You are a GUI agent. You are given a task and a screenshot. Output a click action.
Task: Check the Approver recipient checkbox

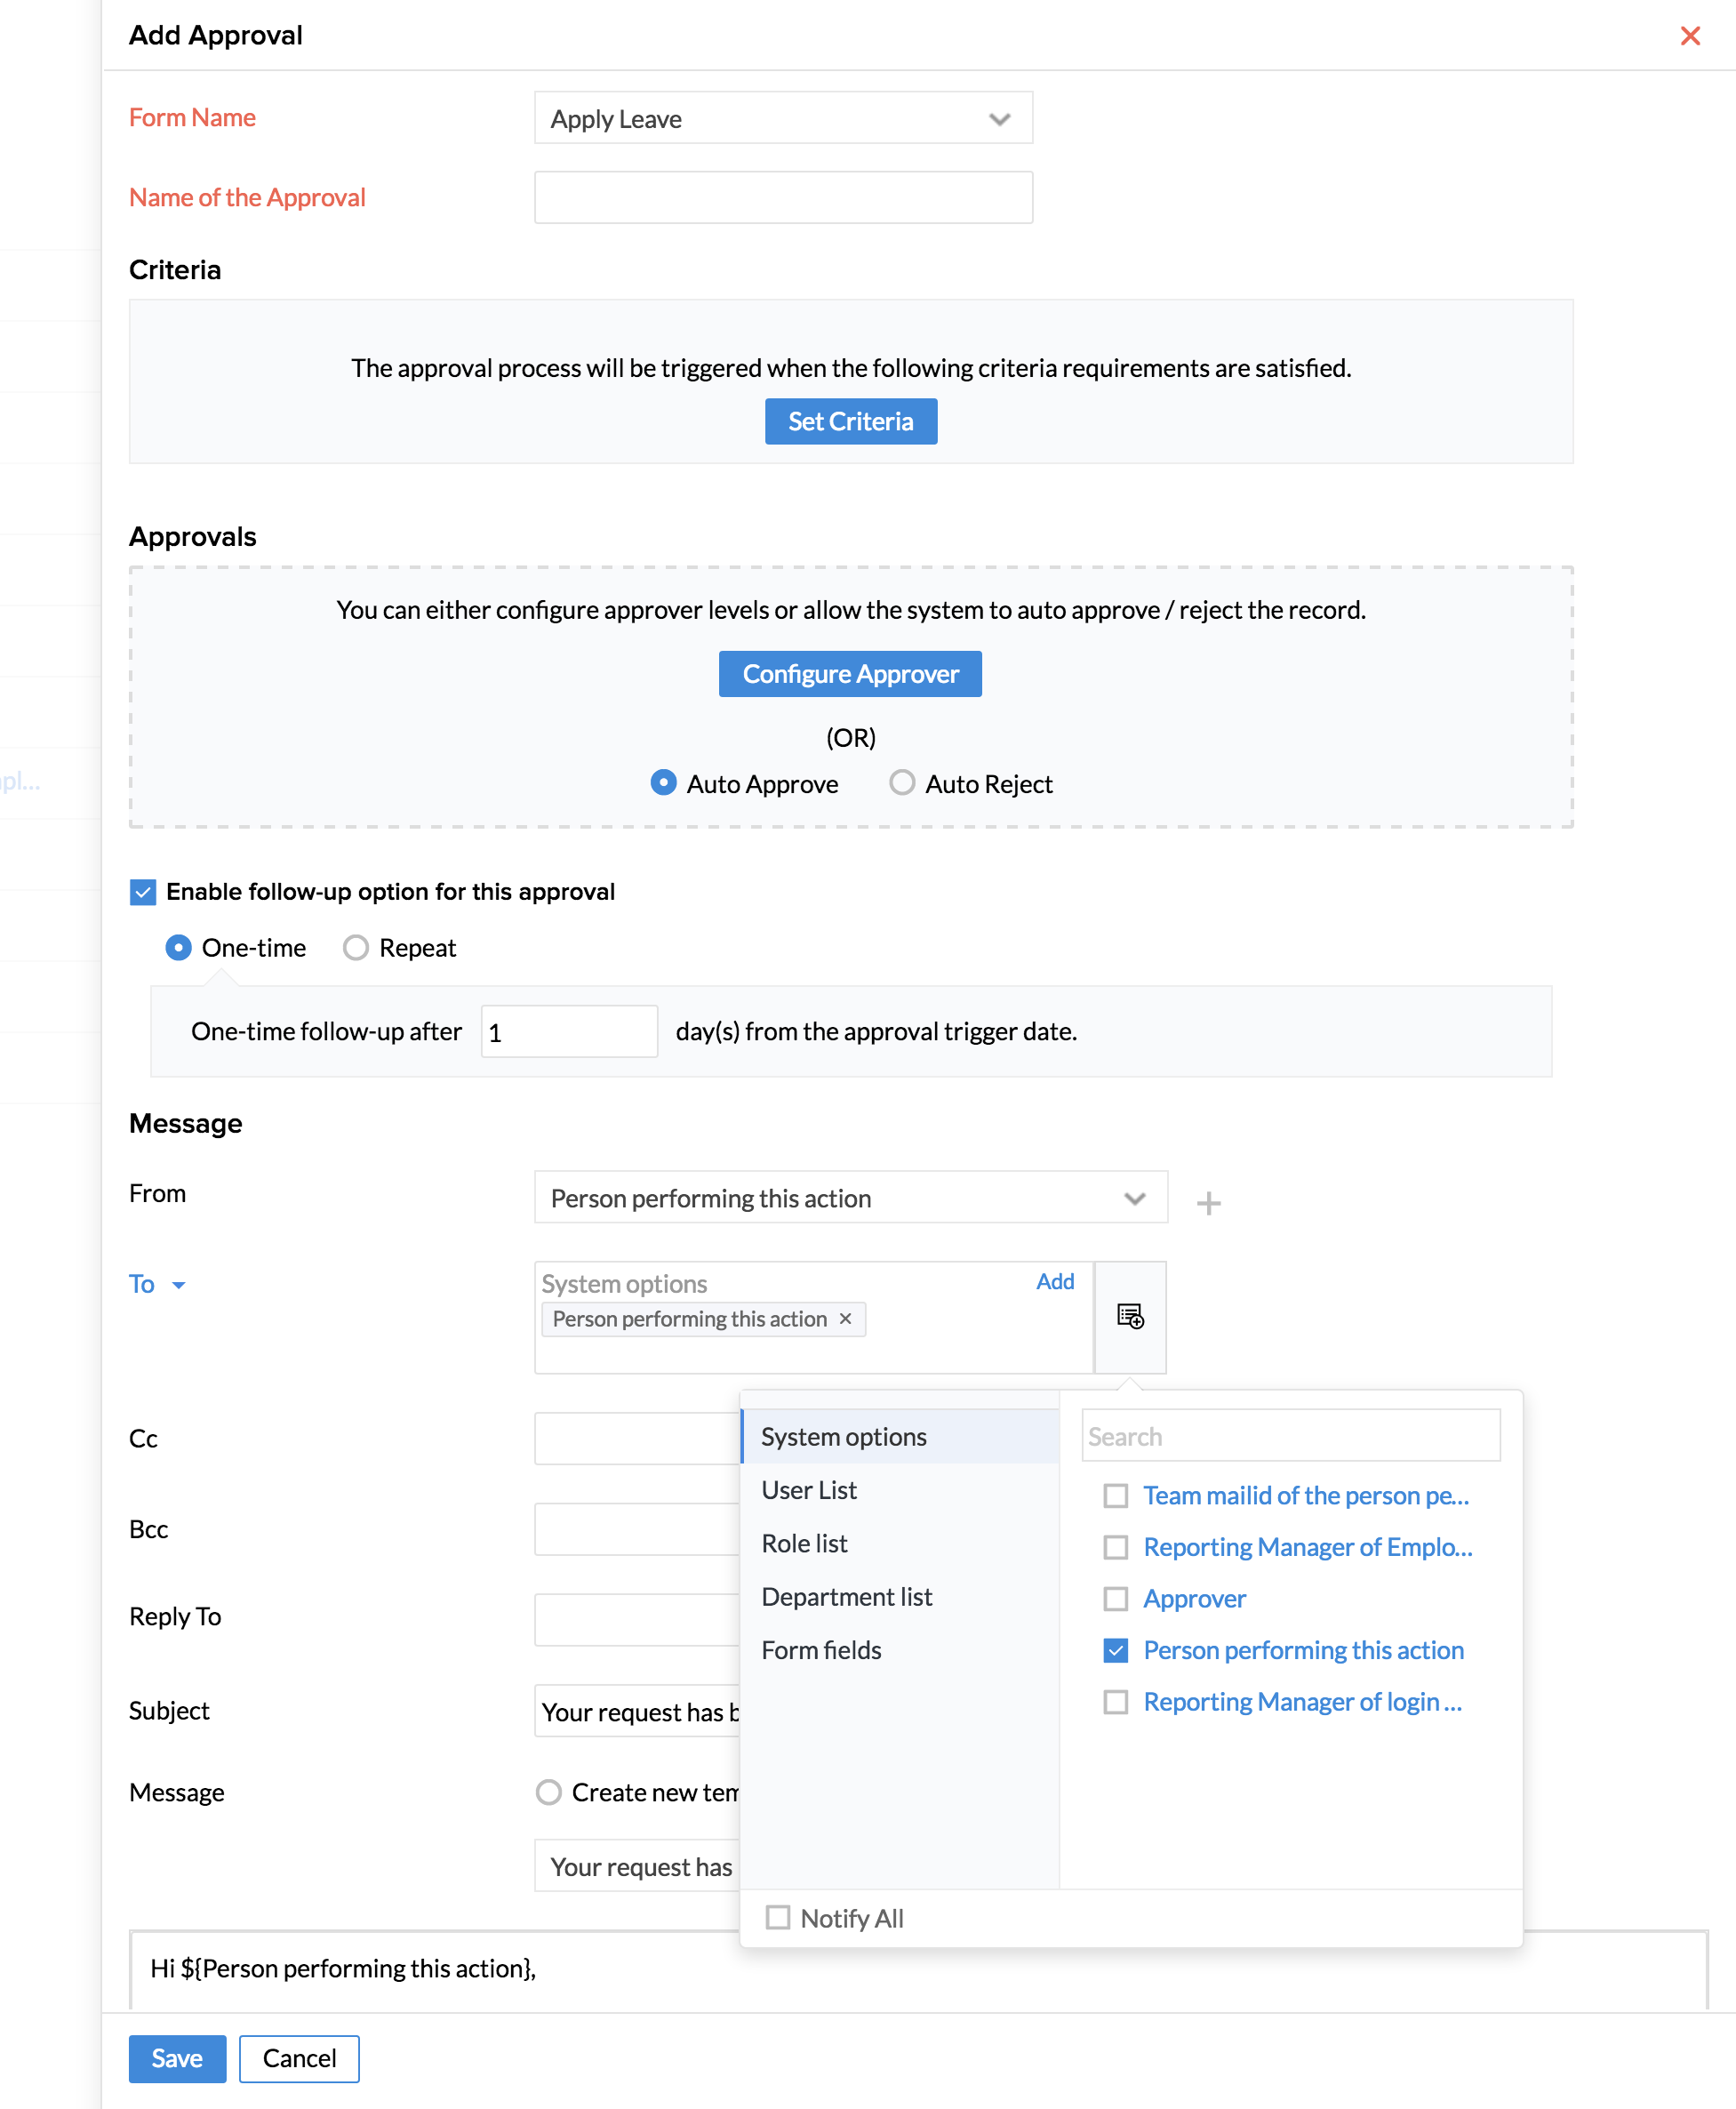1115,1598
